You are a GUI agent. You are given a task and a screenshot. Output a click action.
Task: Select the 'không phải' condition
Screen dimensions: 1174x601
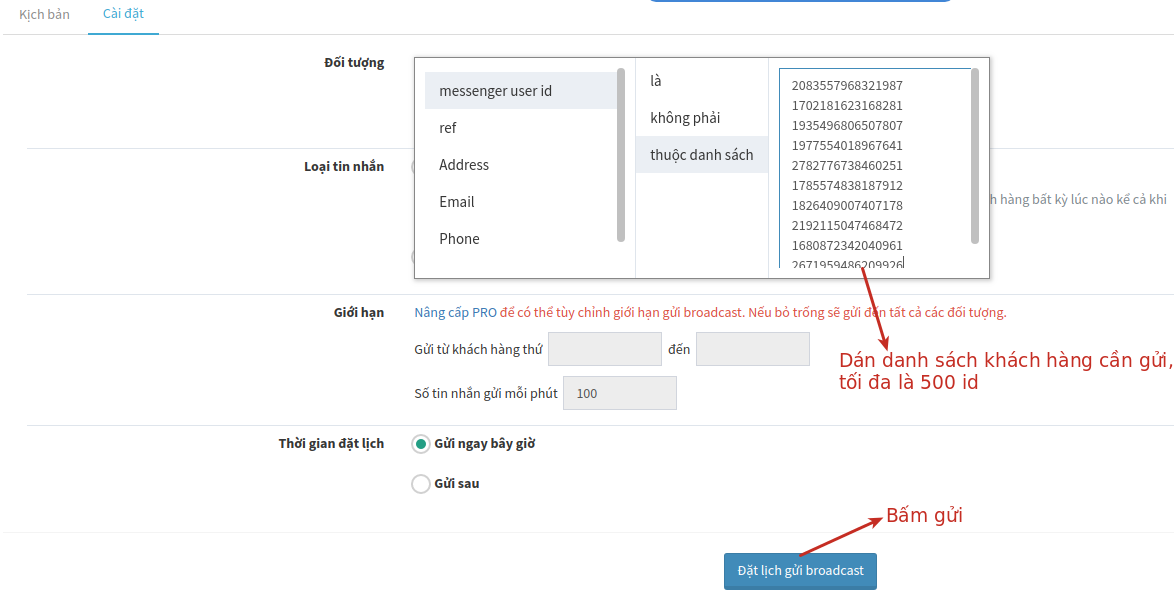[x=702, y=118]
